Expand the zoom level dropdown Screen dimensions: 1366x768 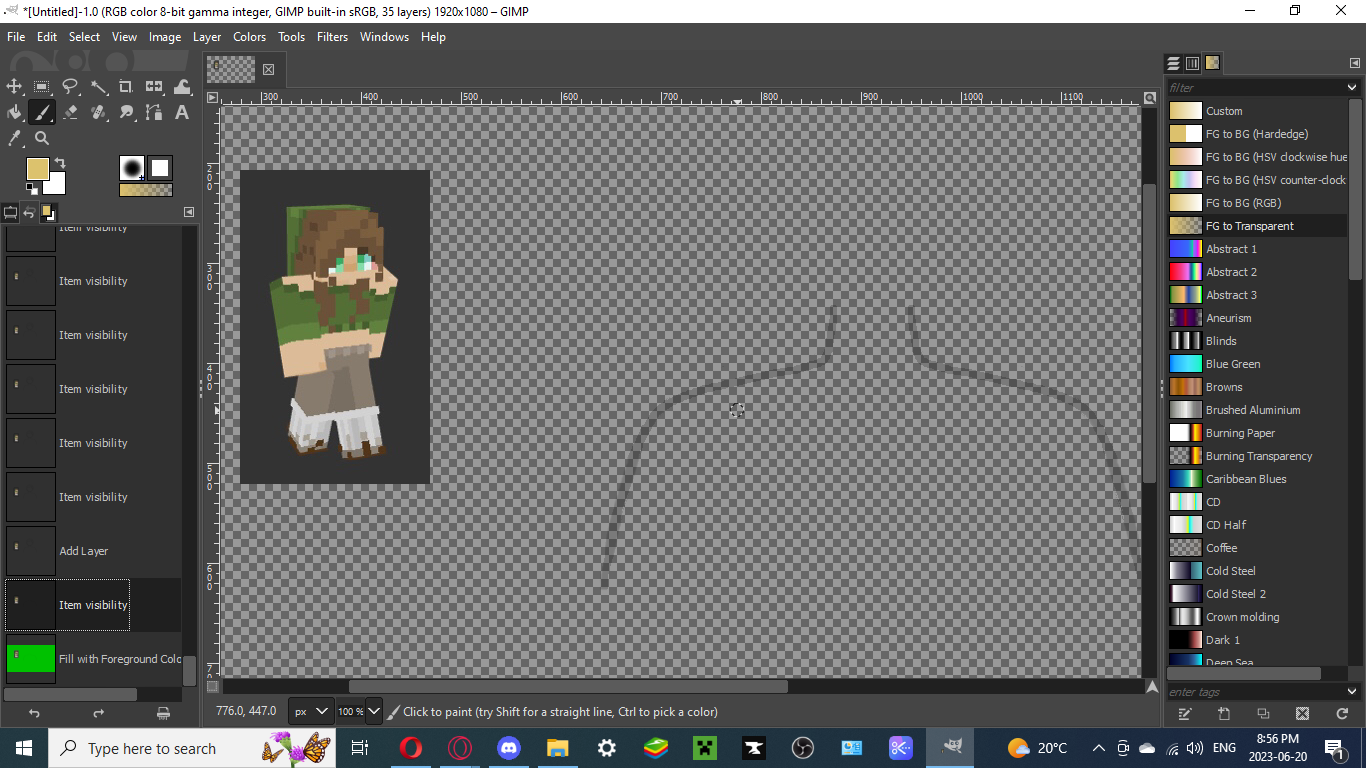point(374,712)
